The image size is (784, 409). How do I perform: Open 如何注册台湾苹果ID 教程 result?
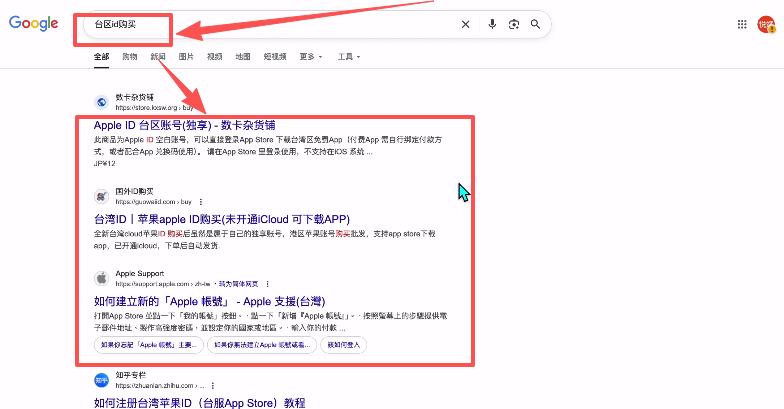pyautogui.click(x=200, y=403)
